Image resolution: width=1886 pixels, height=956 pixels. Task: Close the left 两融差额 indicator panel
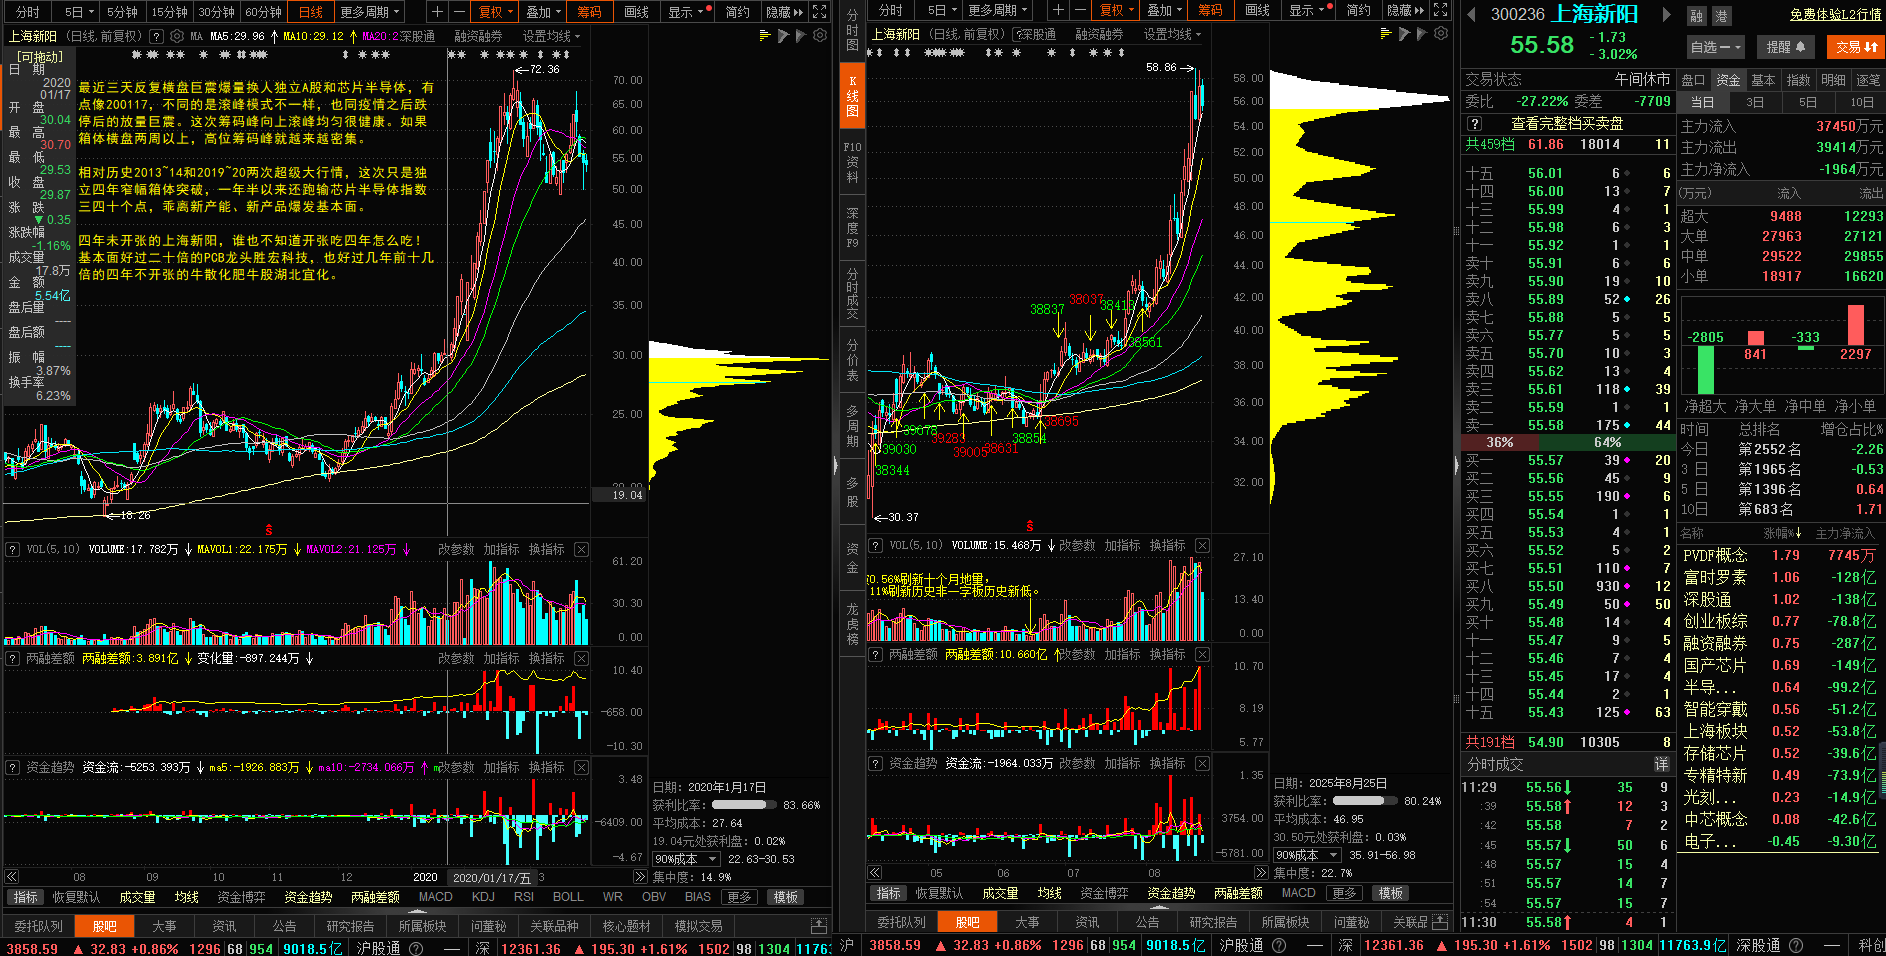(582, 658)
